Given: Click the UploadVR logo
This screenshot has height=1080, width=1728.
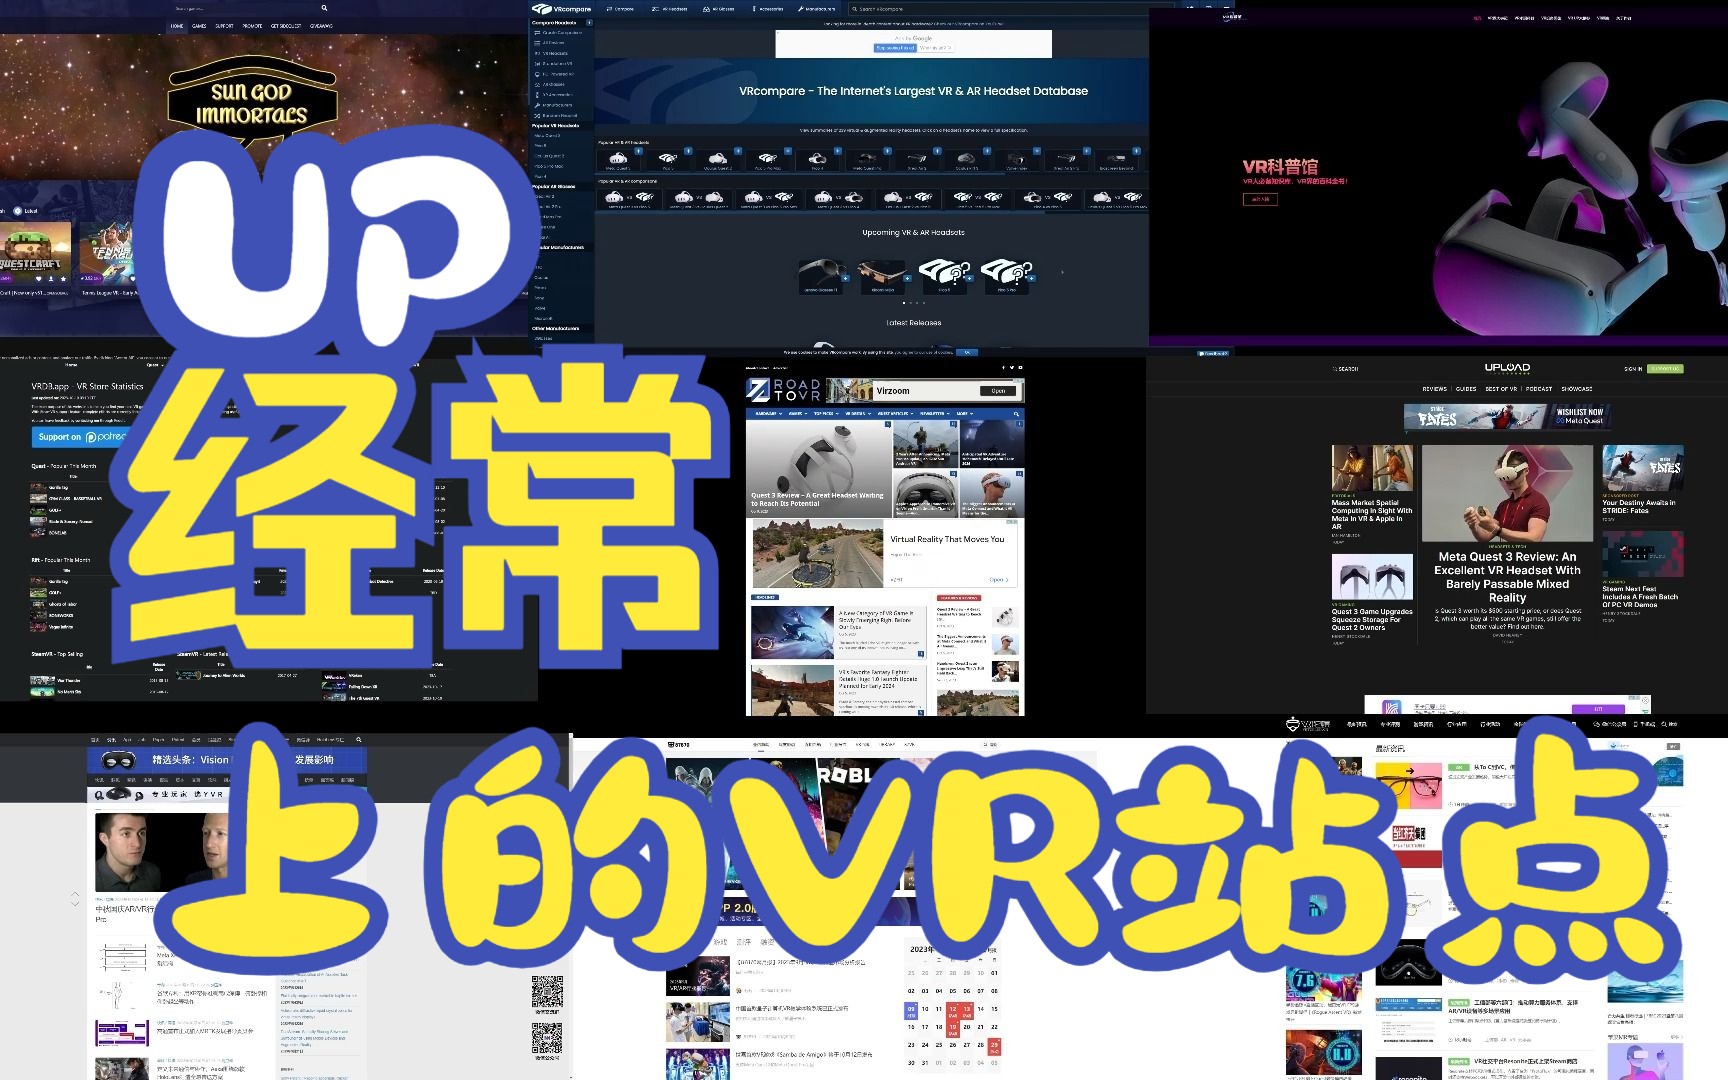Looking at the screenshot, I should tap(1507, 368).
